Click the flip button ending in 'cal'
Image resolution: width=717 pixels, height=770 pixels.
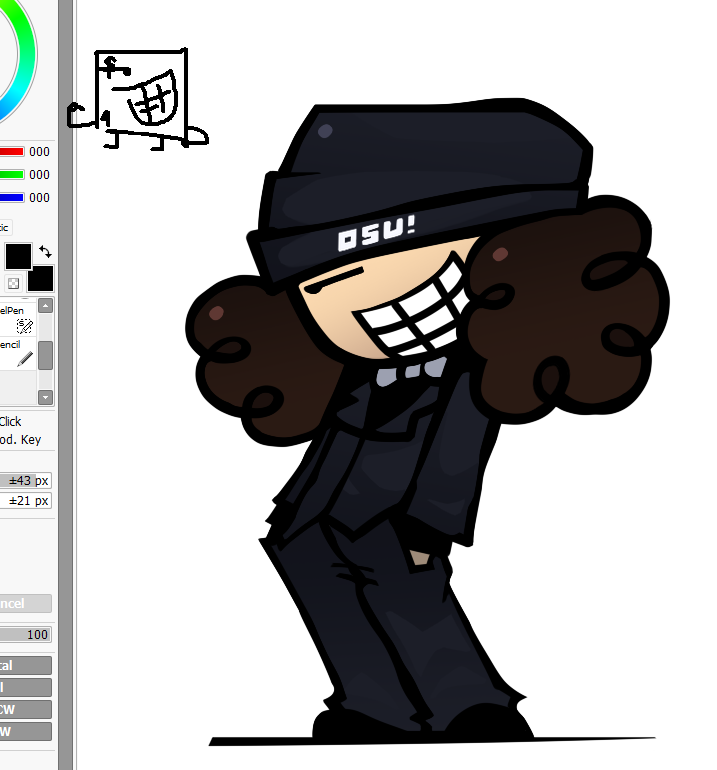[26, 666]
